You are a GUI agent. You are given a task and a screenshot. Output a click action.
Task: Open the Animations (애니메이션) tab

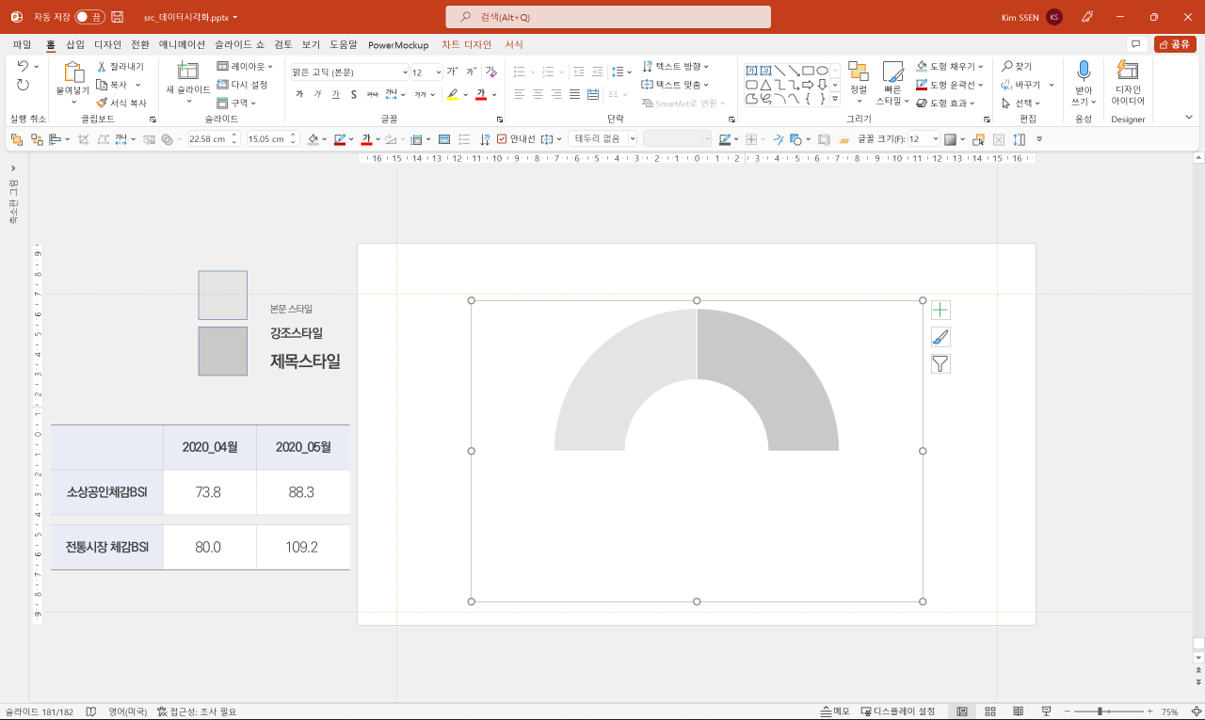tap(182, 45)
